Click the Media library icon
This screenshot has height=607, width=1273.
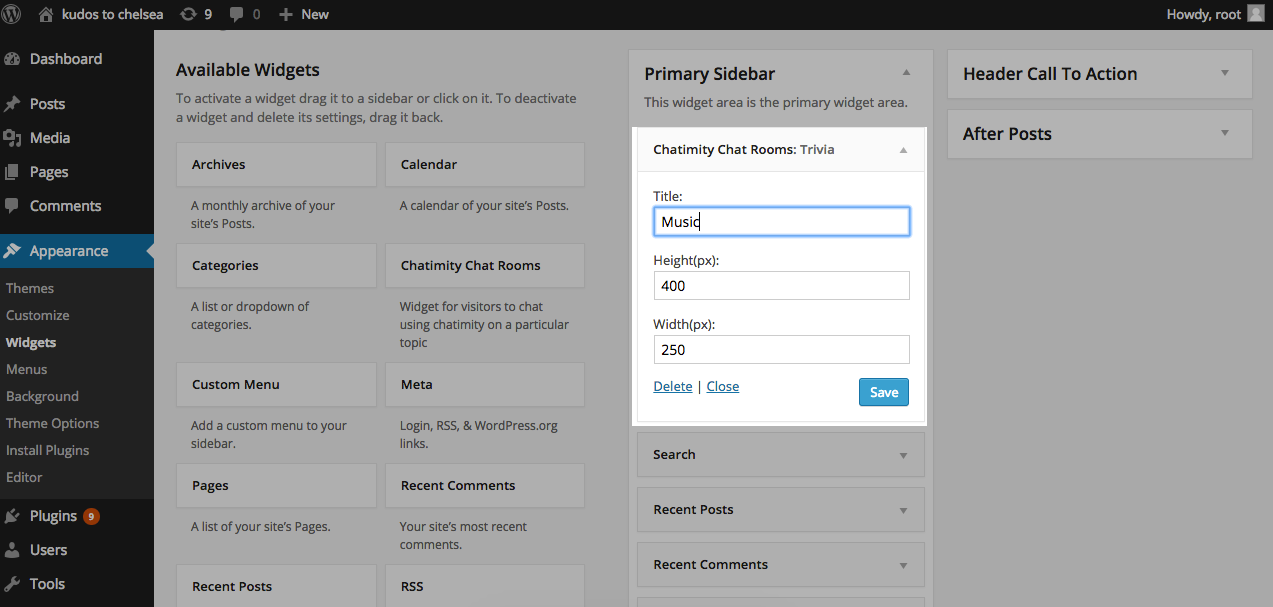12,138
